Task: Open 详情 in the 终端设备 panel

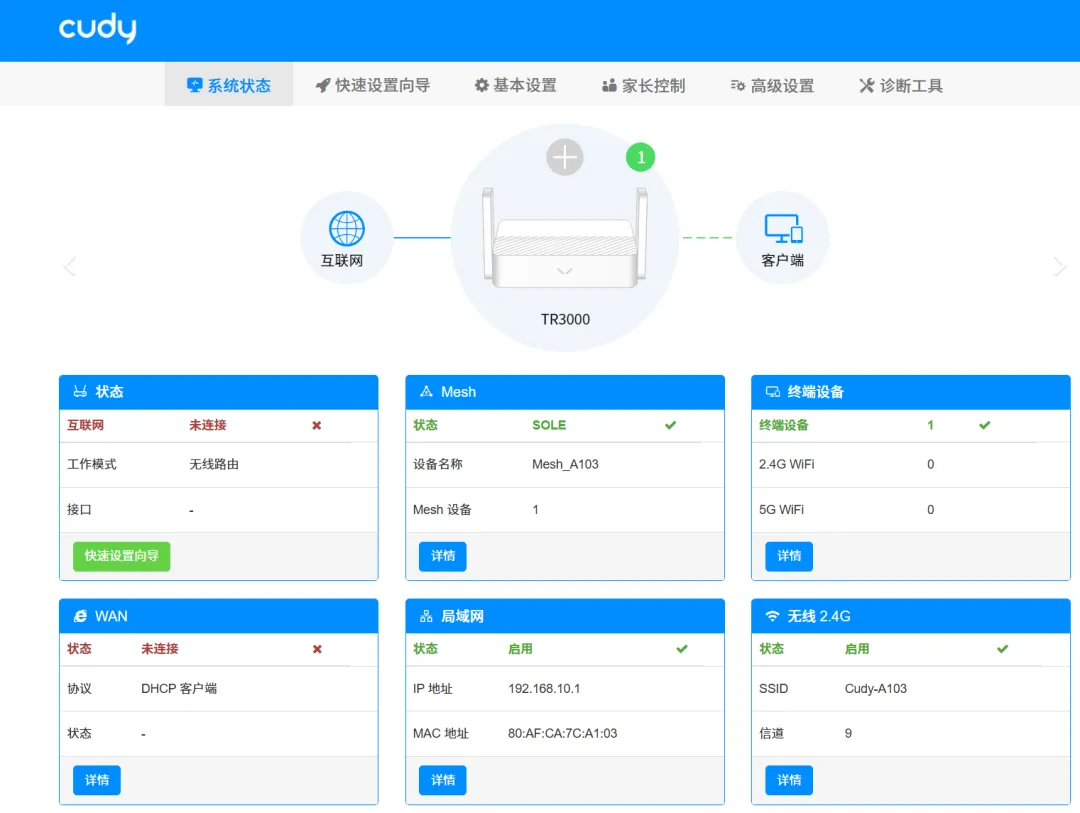Action: click(x=789, y=556)
